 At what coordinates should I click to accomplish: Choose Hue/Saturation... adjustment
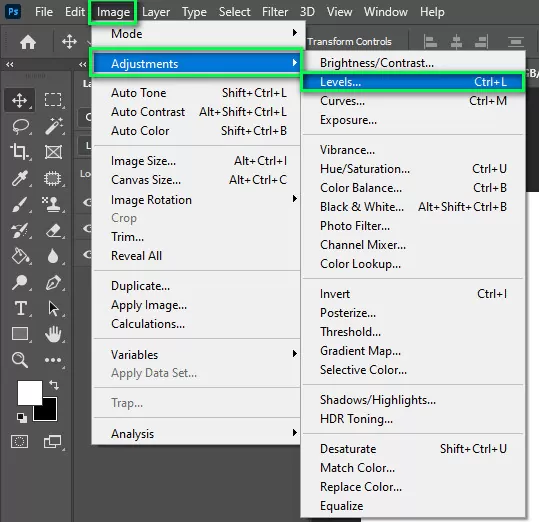click(413, 169)
